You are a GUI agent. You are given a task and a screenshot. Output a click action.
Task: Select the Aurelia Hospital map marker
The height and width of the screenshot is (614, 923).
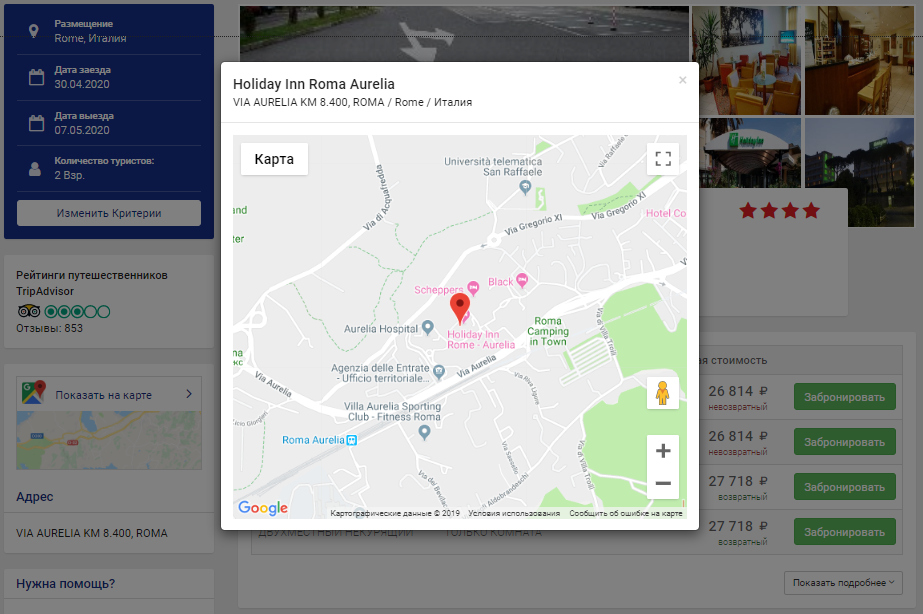(428, 328)
